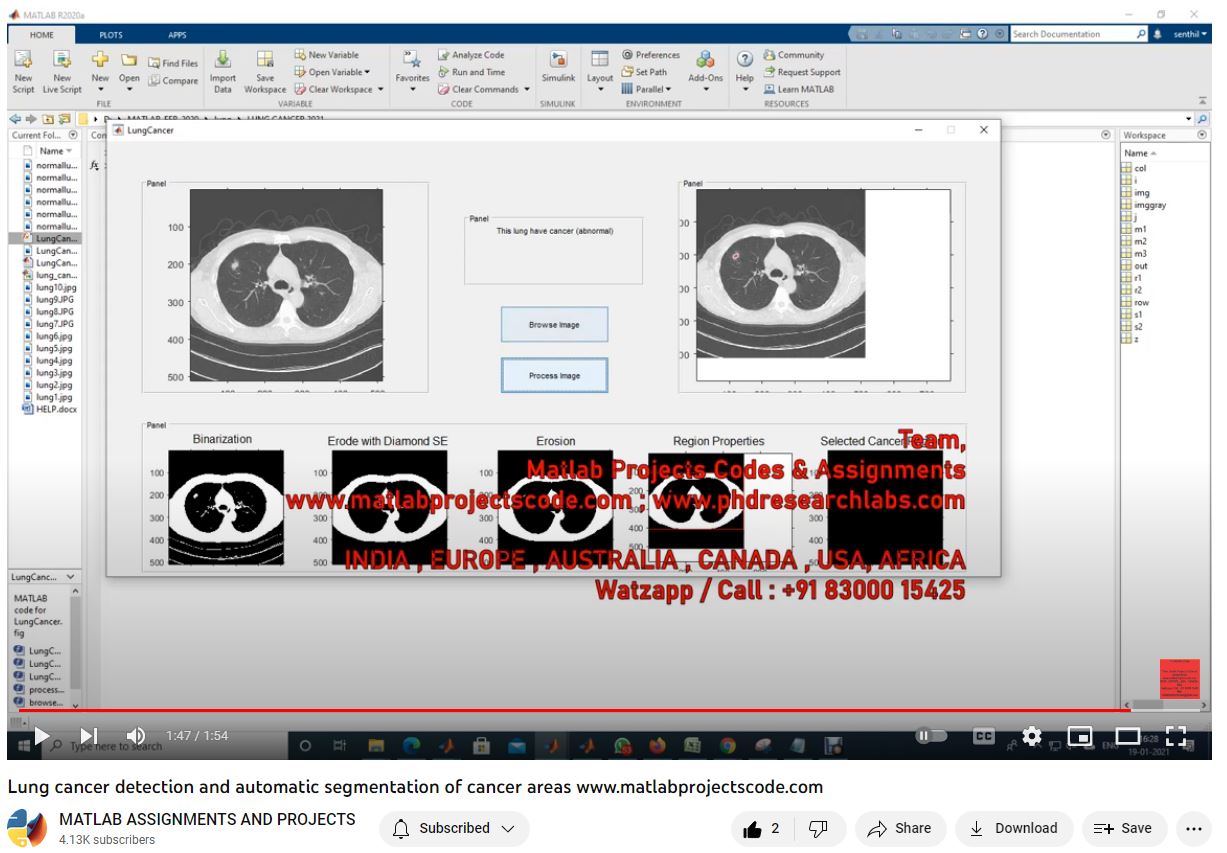This screenshot has width=1227, height=853.
Task: Open the Firefox icon in the taskbar
Action: (x=657, y=746)
